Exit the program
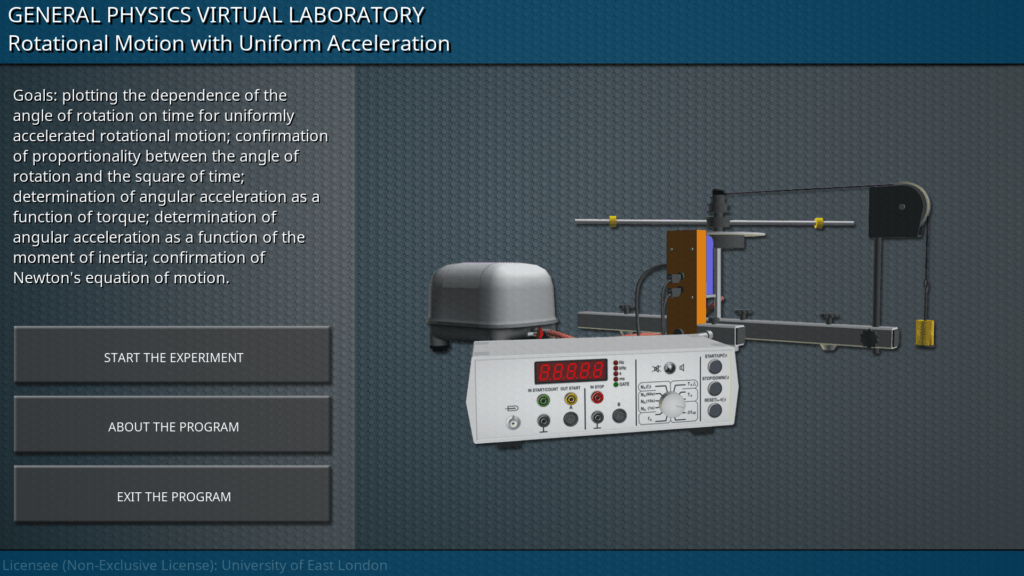This screenshot has width=1024, height=576. (173, 497)
